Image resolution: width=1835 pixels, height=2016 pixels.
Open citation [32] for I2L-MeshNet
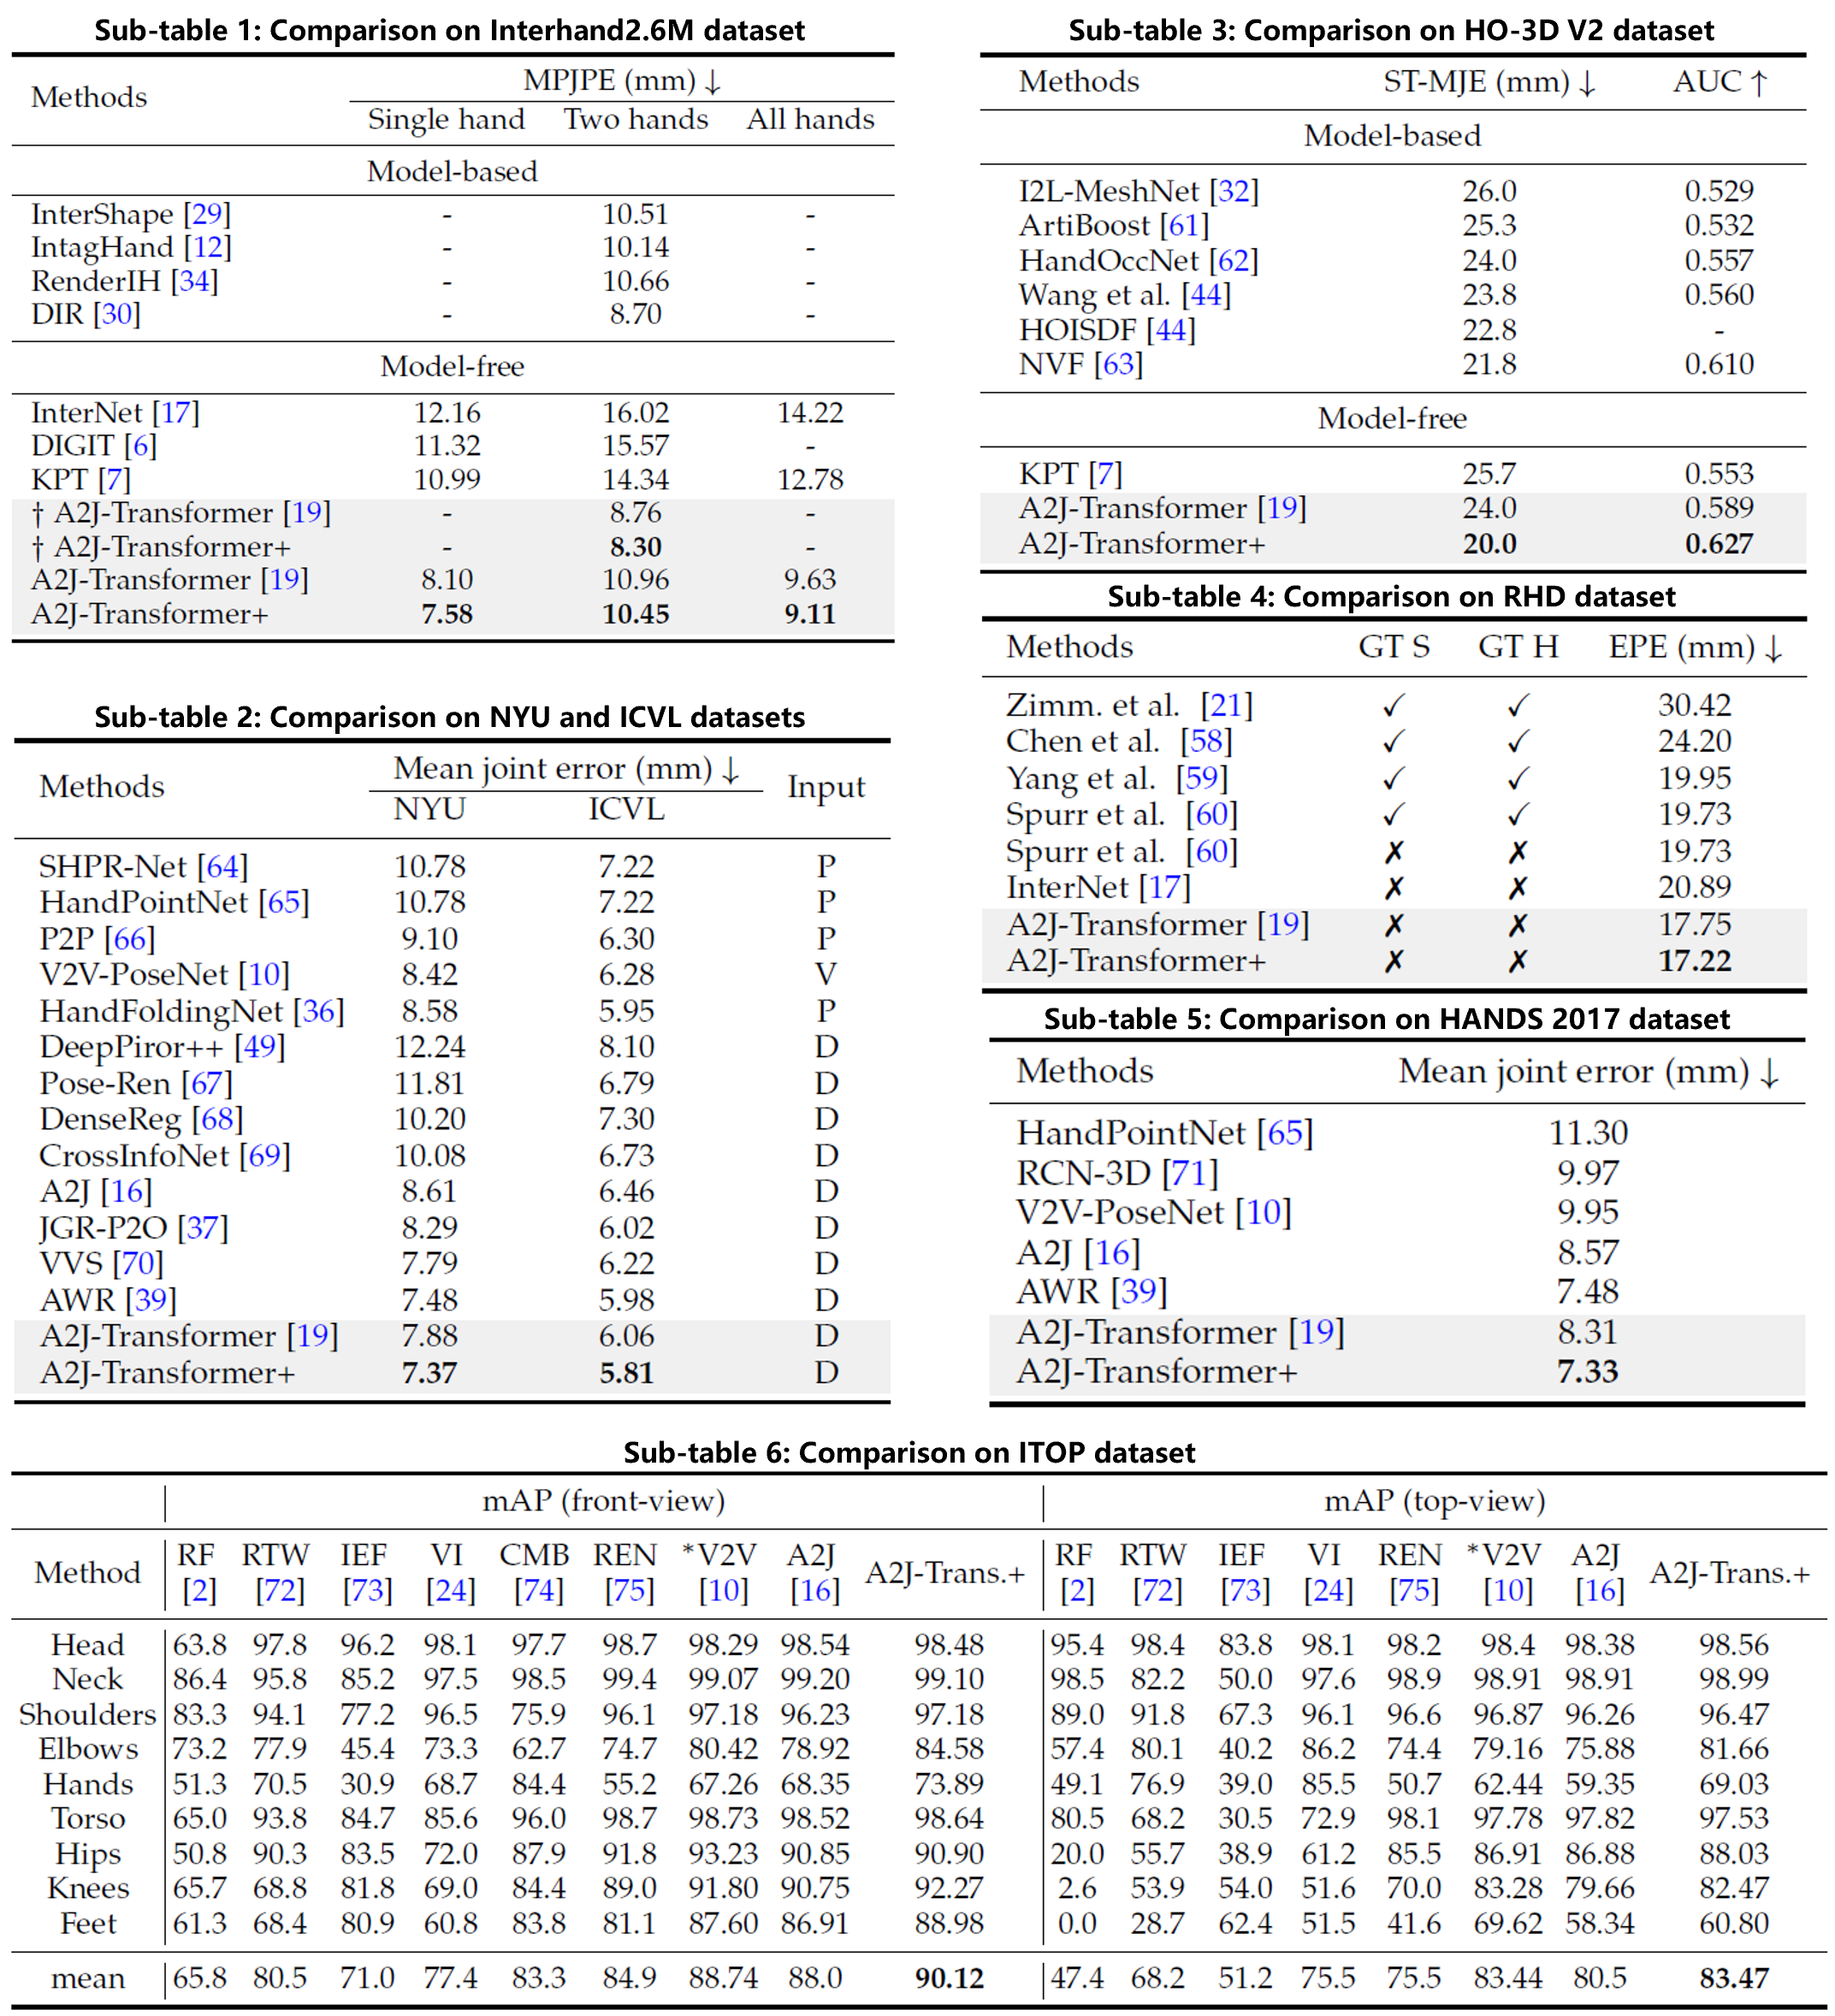point(1235,190)
